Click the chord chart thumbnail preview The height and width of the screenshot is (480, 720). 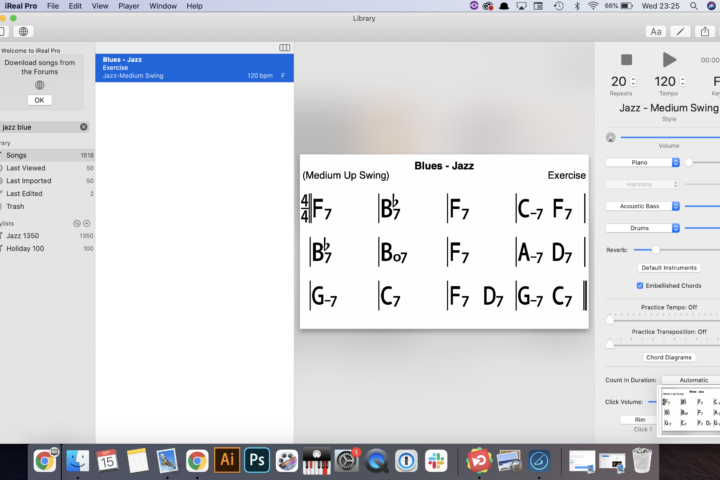[x=690, y=411]
